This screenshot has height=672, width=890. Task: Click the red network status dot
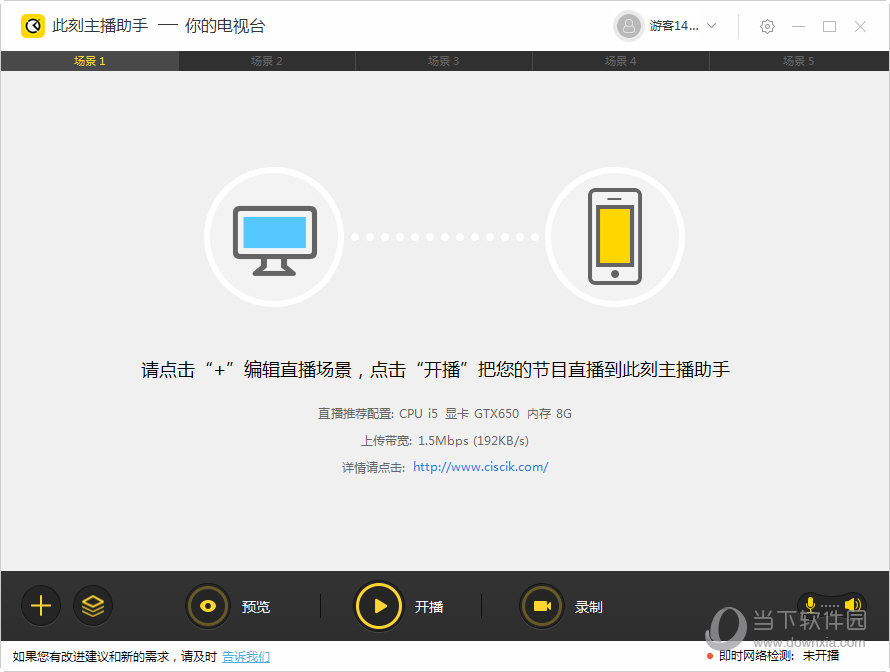point(710,656)
